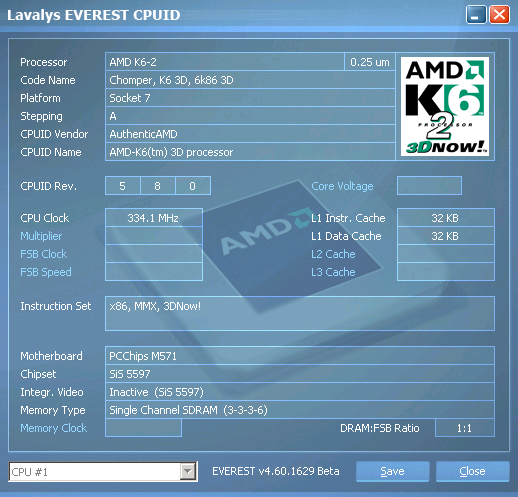This screenshot has height=497, width=518.
Task: Select the Motherboard PCChips M571 field
Action: pos(300,356)
